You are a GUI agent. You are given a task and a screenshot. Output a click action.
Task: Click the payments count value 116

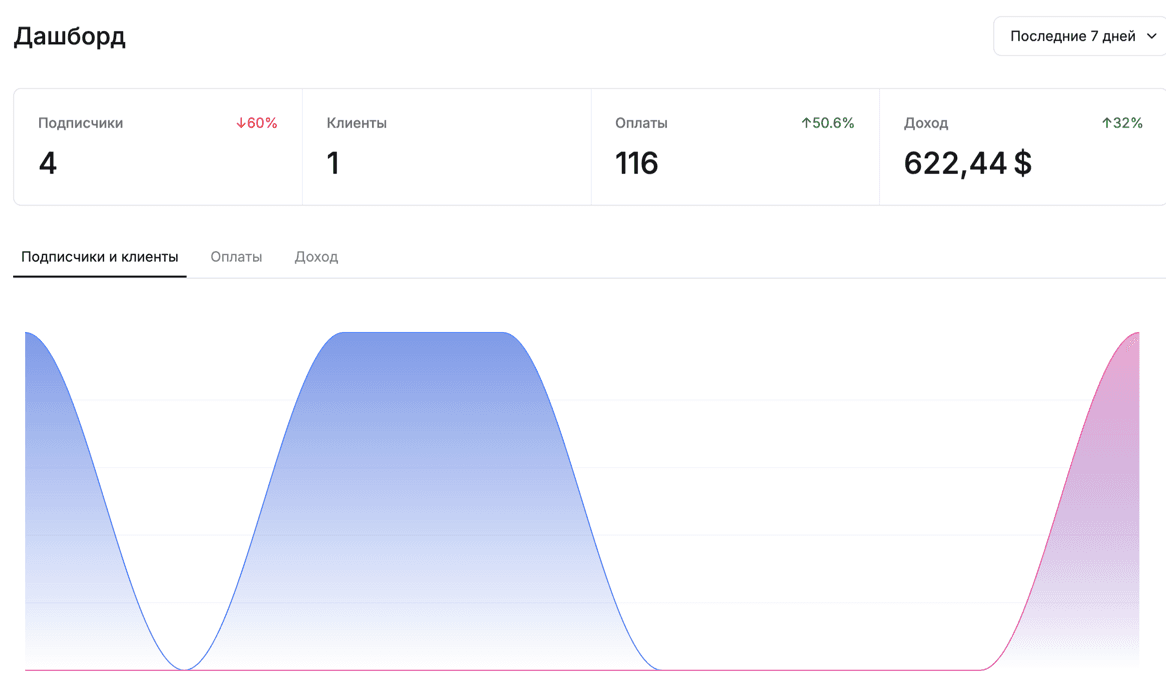tap(636, 163)
